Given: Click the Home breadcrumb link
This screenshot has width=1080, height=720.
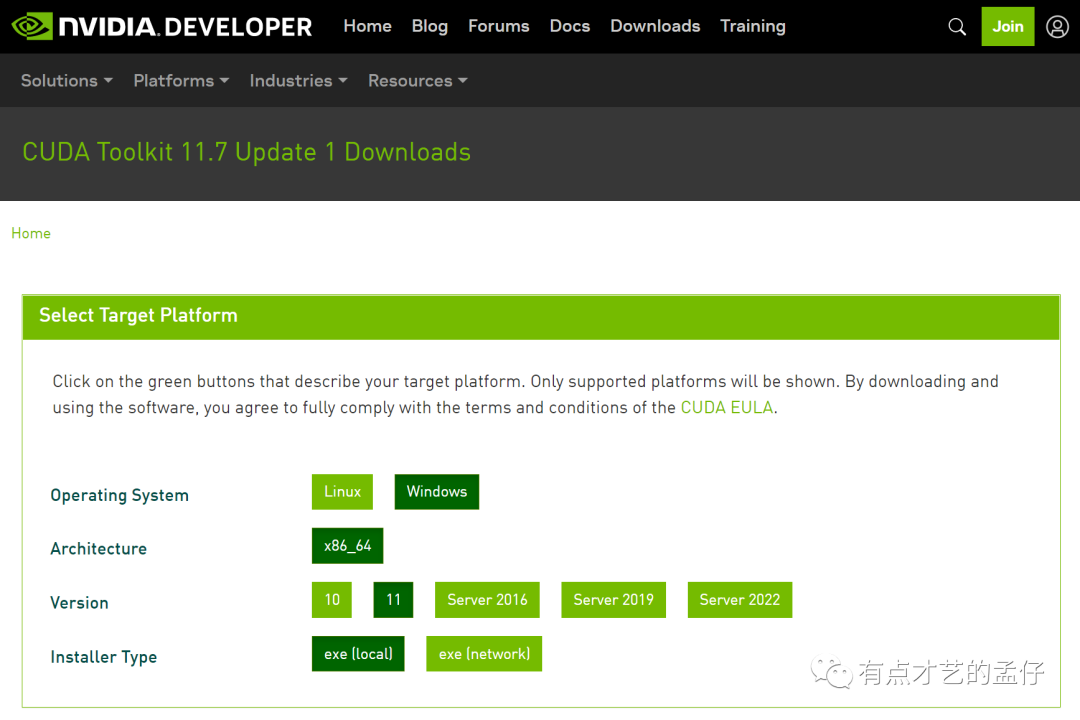Looking at the screenshot, I should [31, 234].
